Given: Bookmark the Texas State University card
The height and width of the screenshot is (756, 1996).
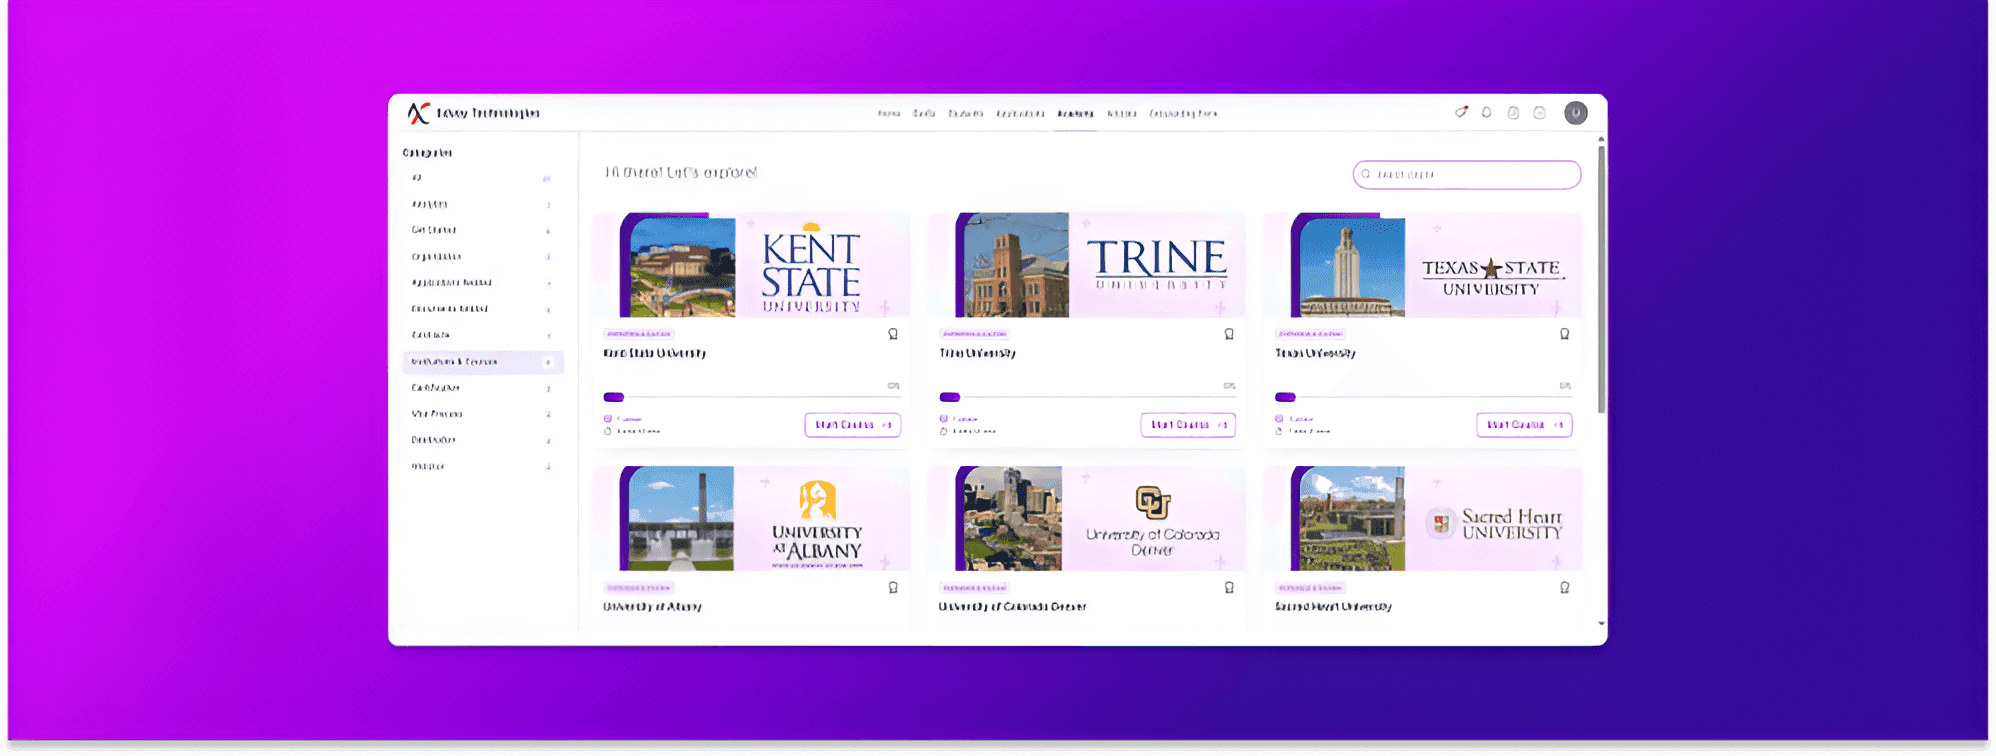Looking at the screenshot, I should (1564, 334).
